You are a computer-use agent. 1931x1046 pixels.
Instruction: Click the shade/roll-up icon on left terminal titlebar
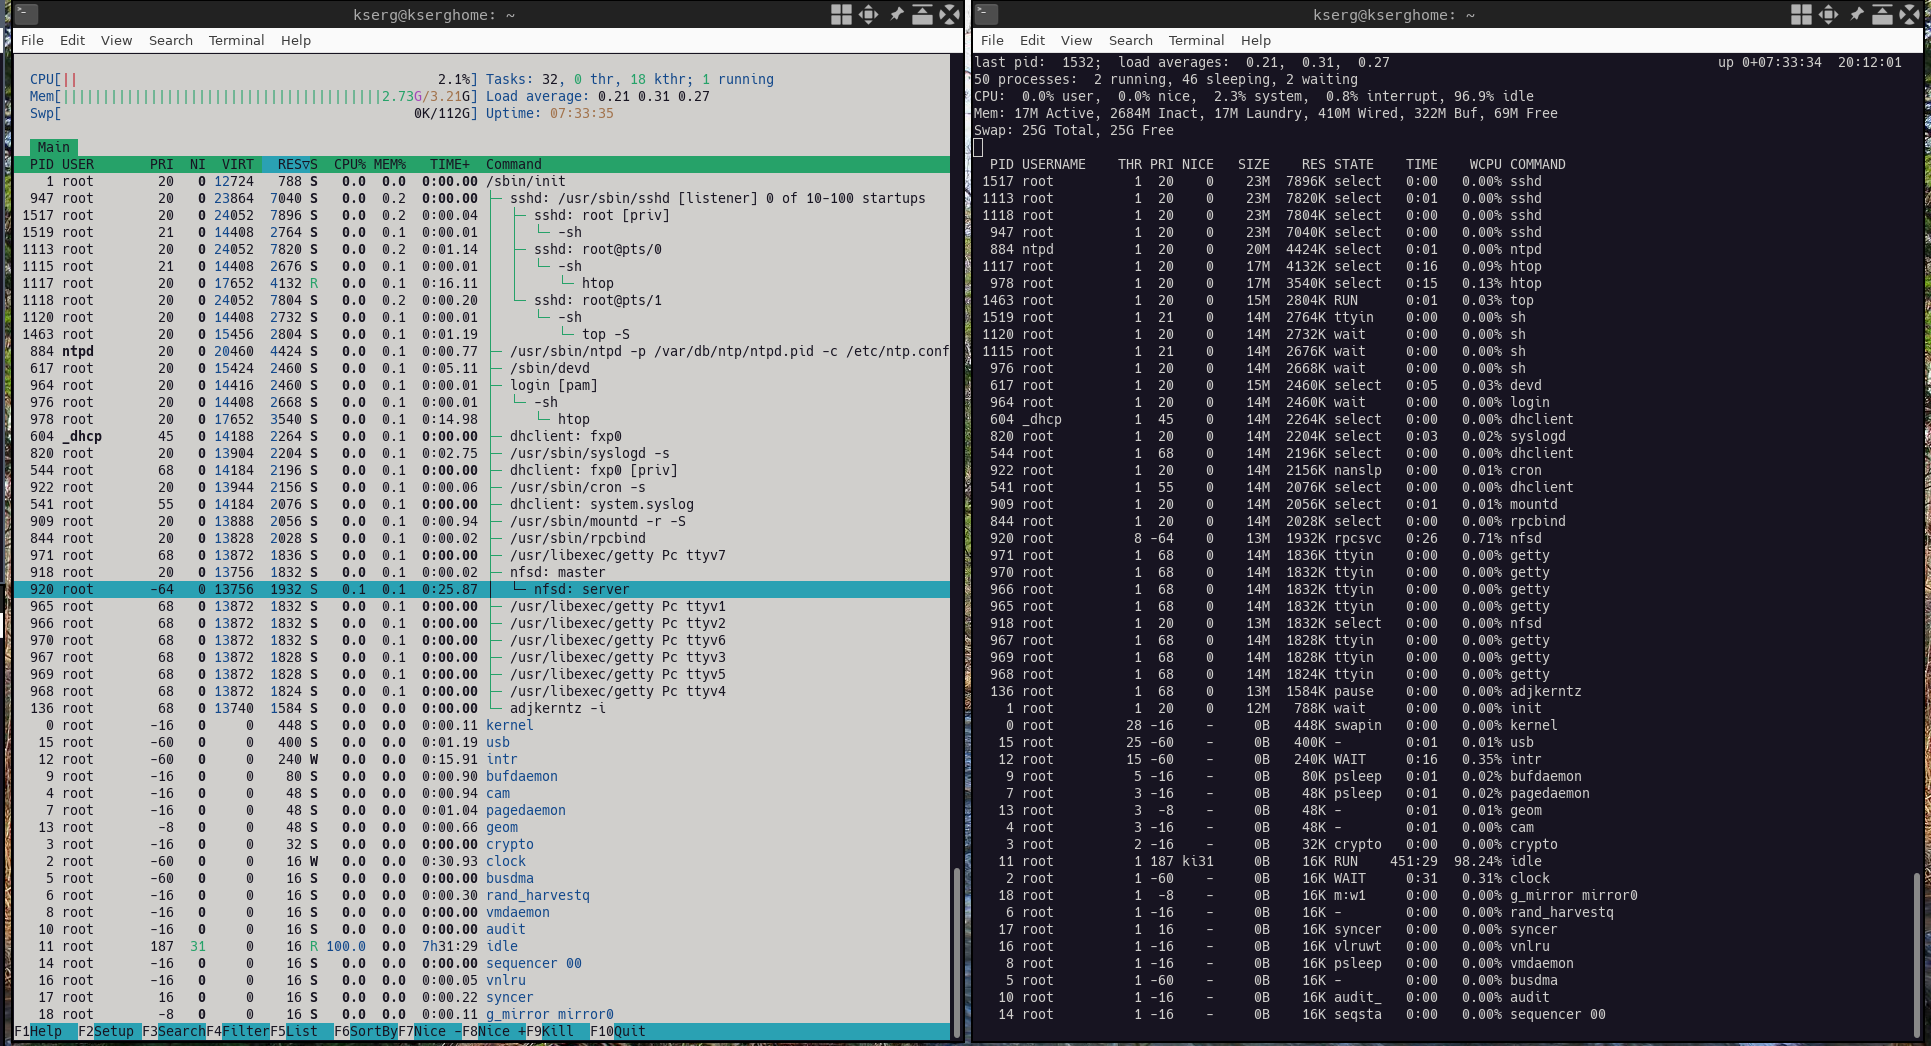click(x=922, y=14)
